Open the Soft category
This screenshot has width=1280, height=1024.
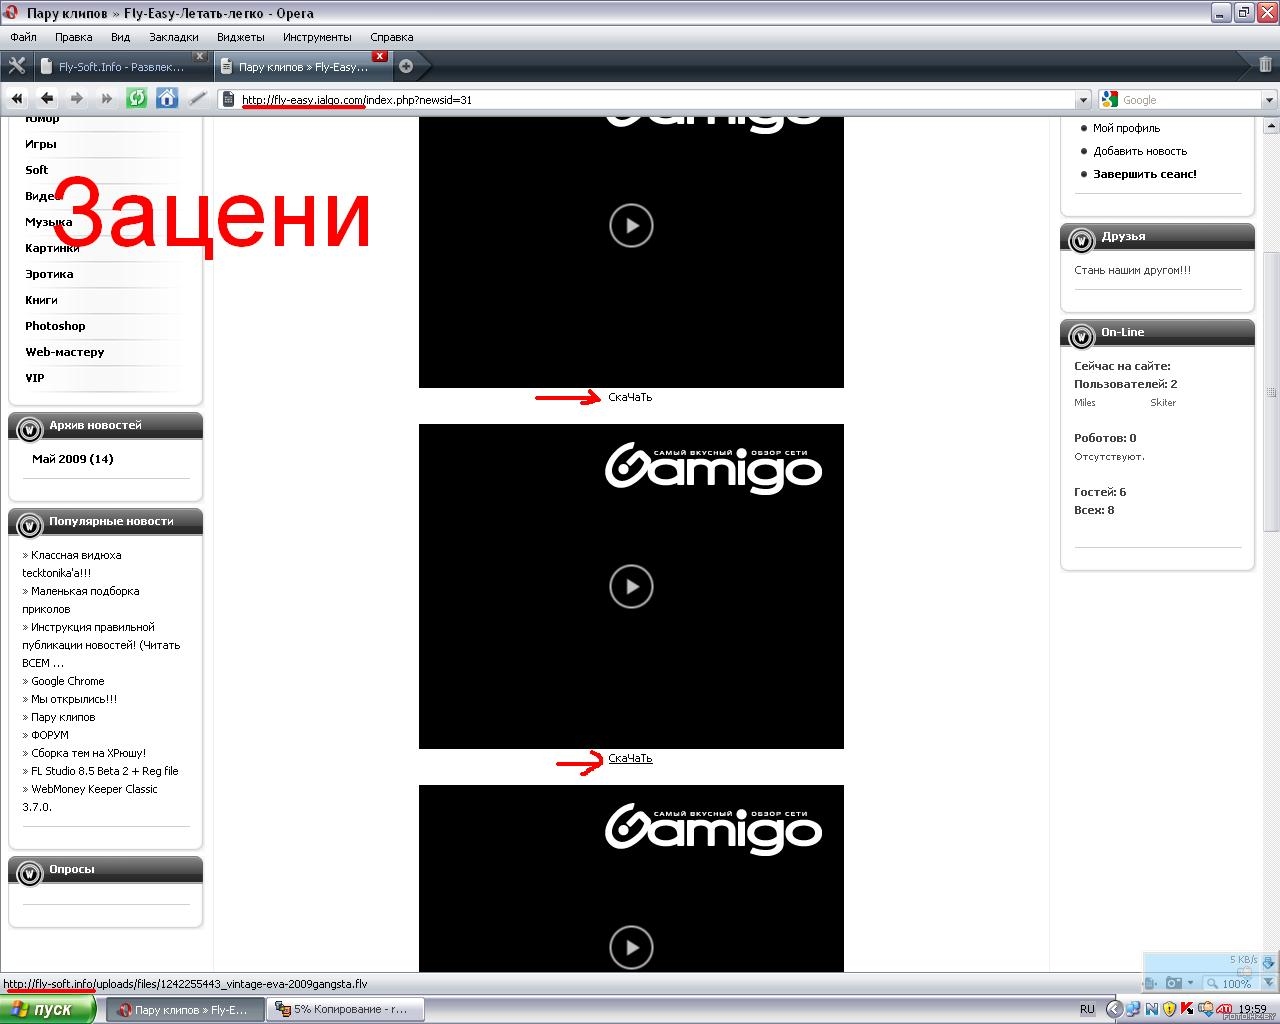click(x=37, y=170)
